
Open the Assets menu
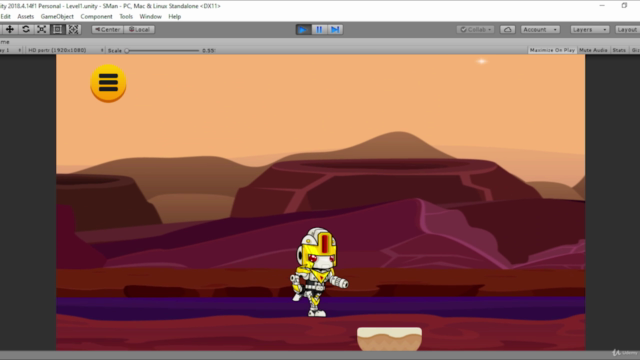[x=25, y=16]
